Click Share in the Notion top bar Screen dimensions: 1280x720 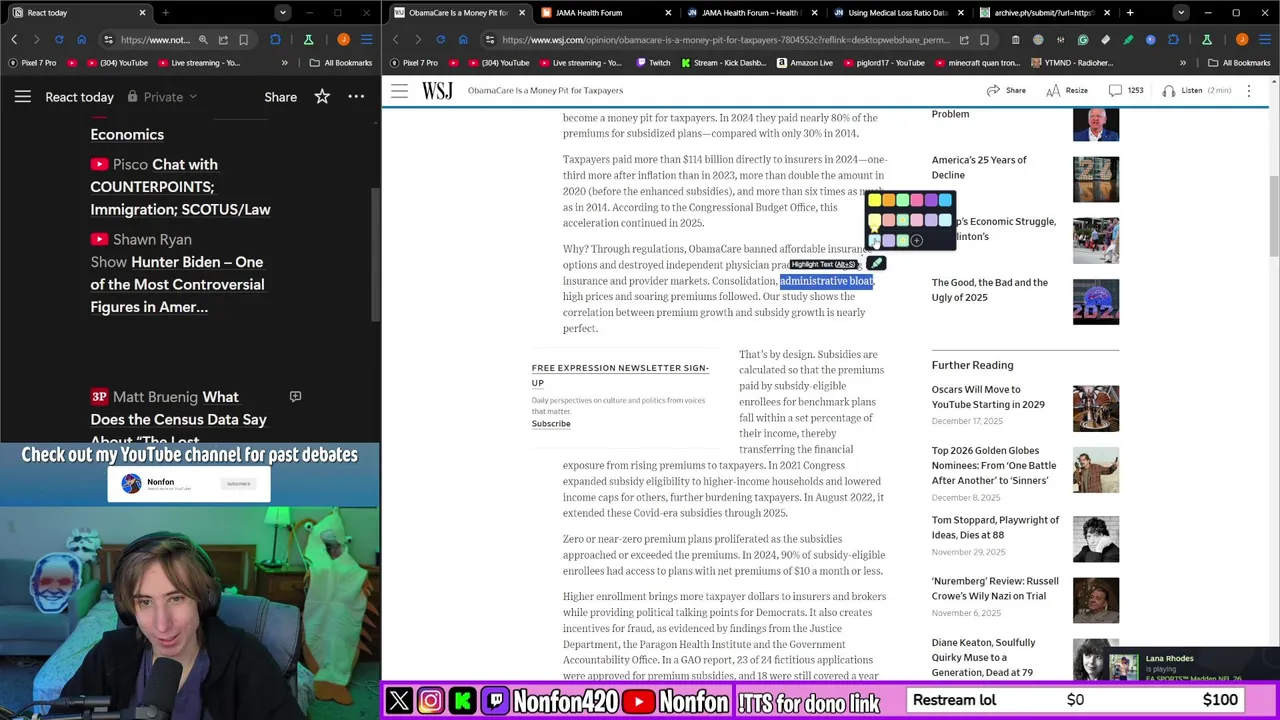280,97
